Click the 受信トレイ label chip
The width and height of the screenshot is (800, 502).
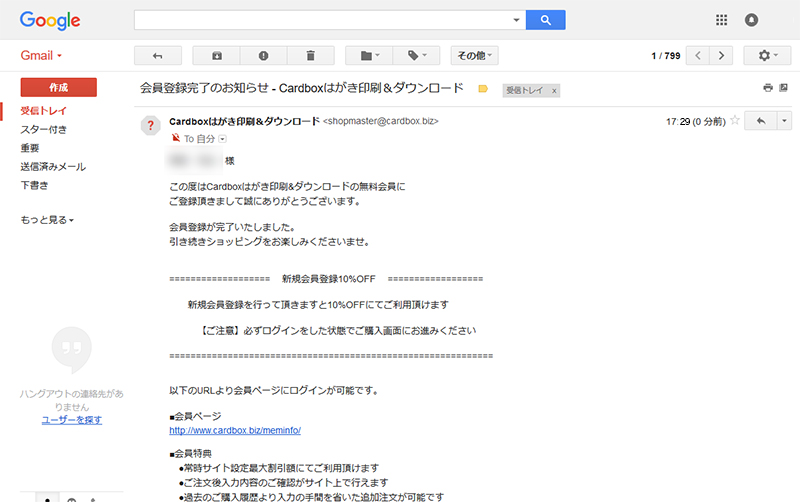click(x=524, y=90)
